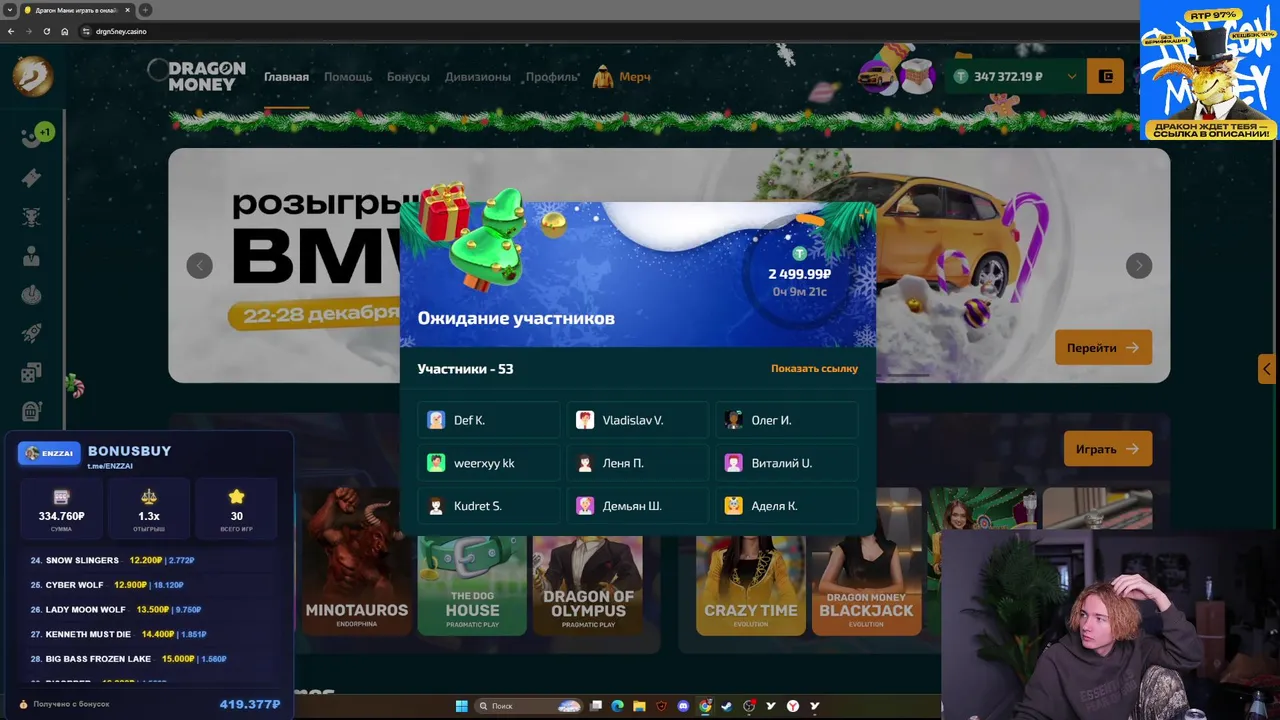This screenshot has width=1280, height=720.
Task: Open the browser home button
Action: 64,31
